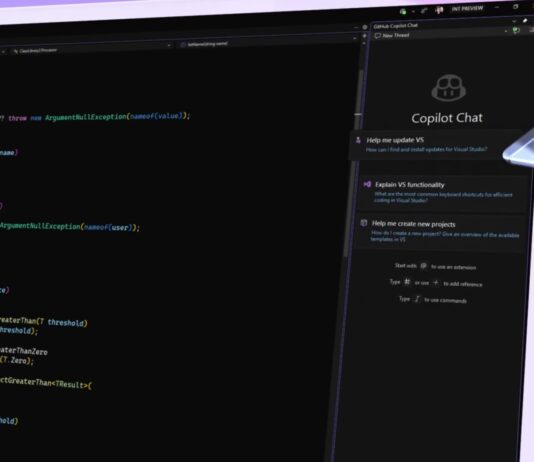Click the Visual Studio icon beside Explain VS functionality

367,184
